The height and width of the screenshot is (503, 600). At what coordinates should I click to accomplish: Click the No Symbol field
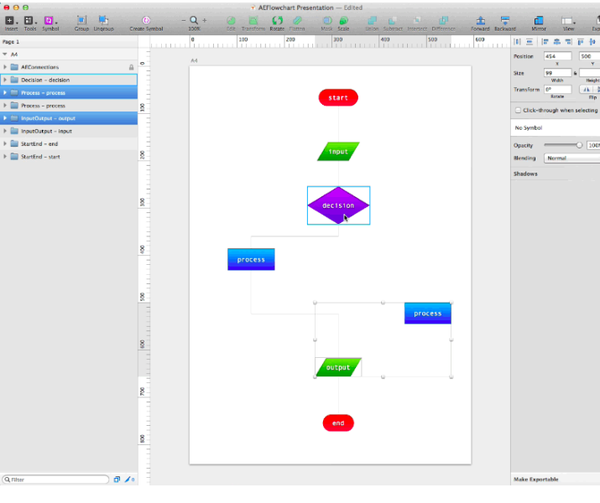(x=555, y=128)
